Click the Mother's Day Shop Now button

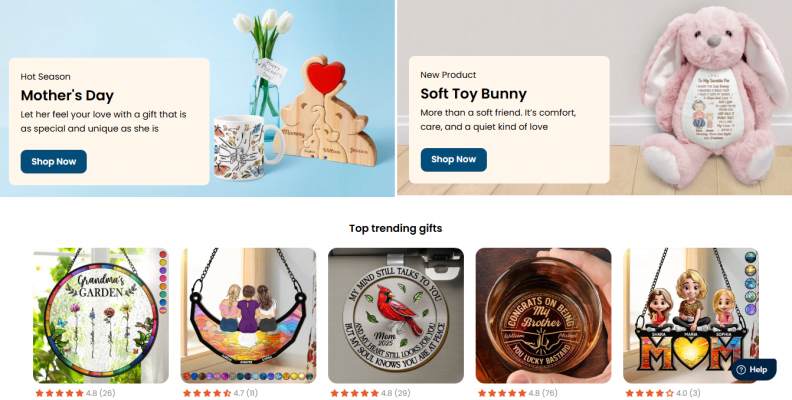pos(54,162)
